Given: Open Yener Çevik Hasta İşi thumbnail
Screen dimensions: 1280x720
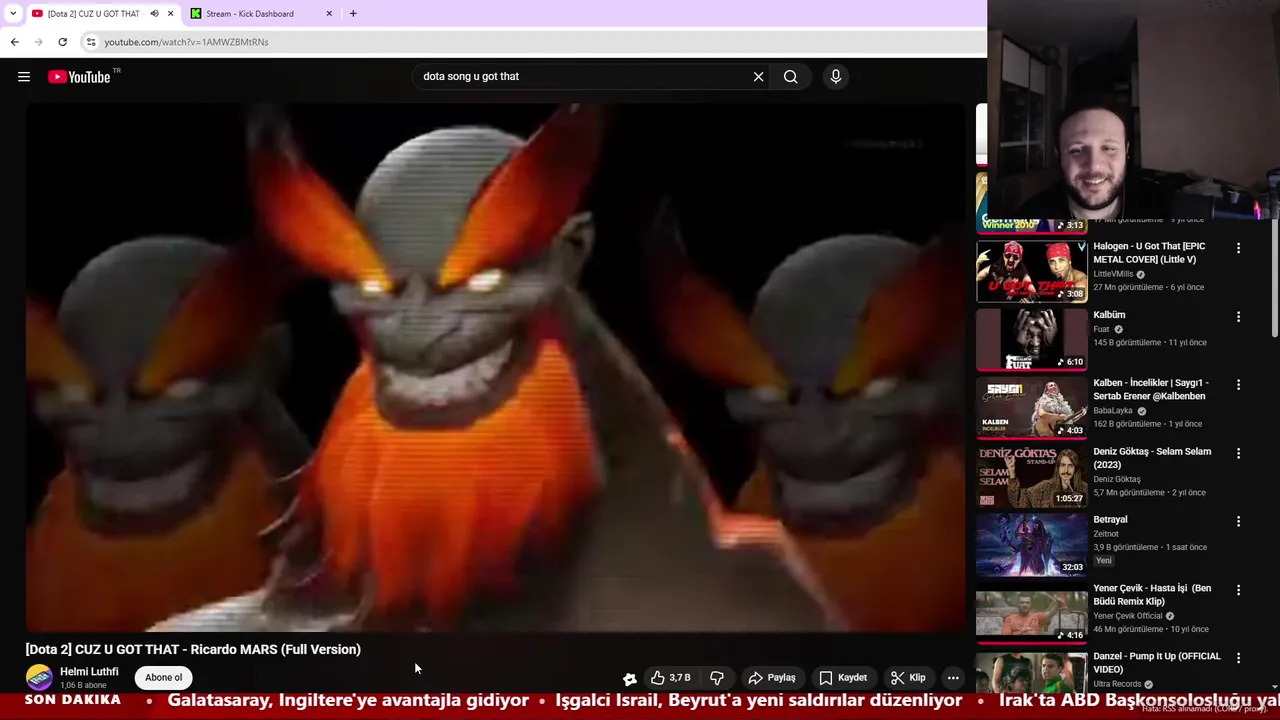Looking at the screenshot, I should point(1031,613).
